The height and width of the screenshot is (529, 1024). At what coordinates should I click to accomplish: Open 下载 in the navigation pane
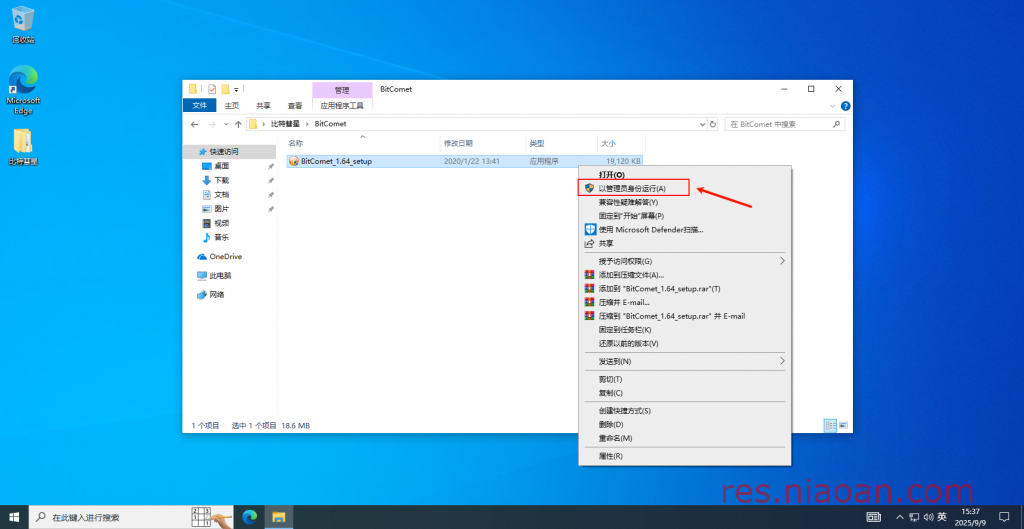(221, 180)
